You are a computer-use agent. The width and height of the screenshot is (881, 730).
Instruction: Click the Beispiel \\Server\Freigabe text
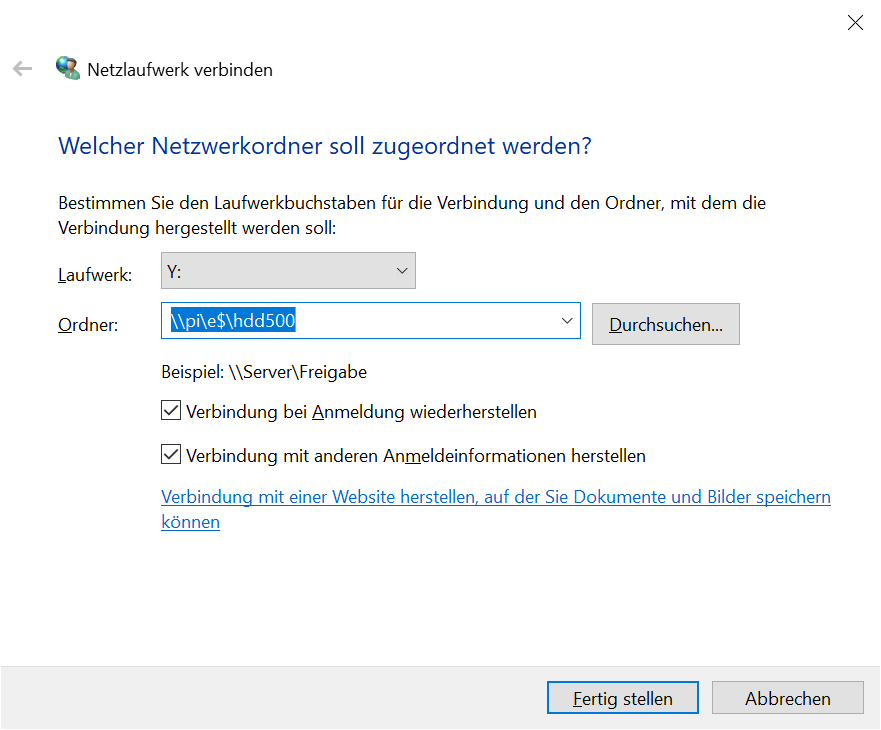[x=264, y=372]
